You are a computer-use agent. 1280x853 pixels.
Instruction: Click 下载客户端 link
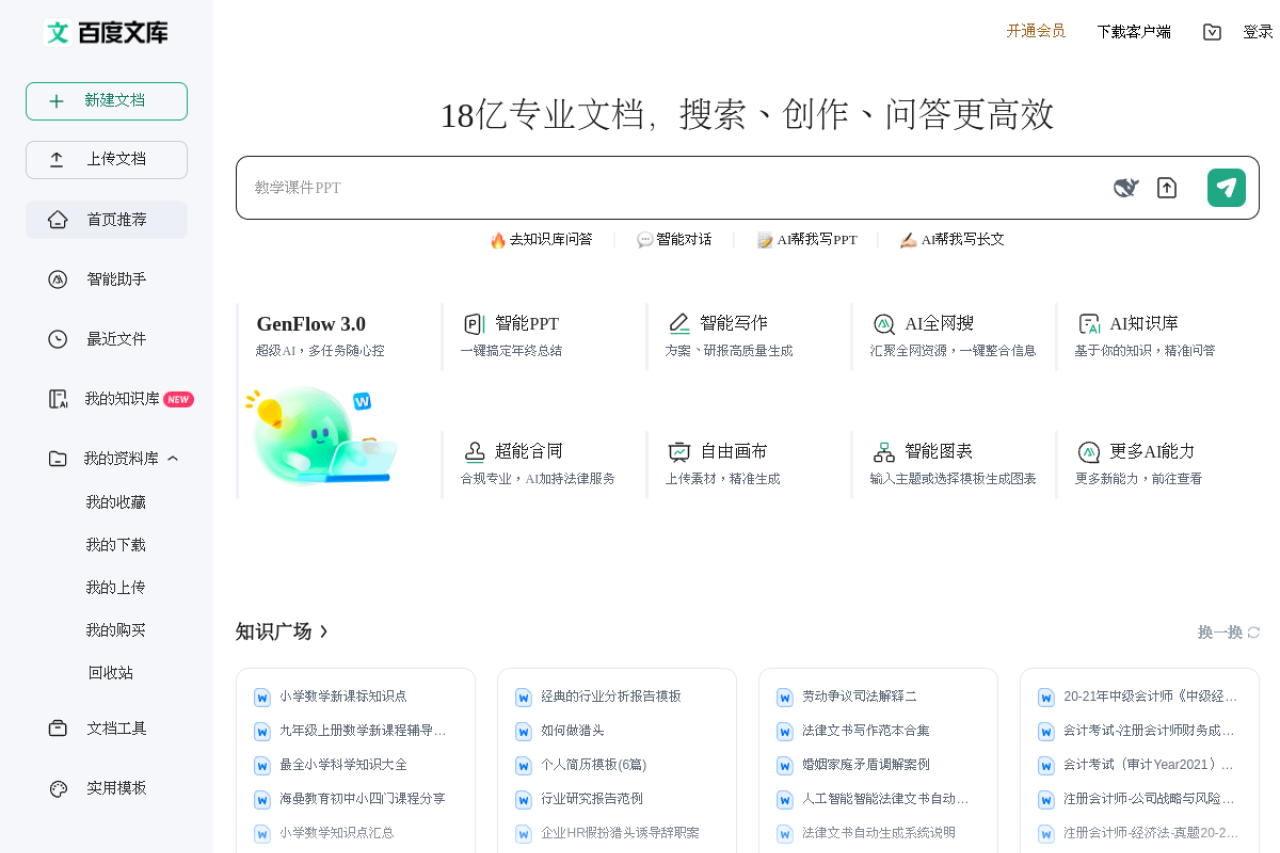[1134, 32]
